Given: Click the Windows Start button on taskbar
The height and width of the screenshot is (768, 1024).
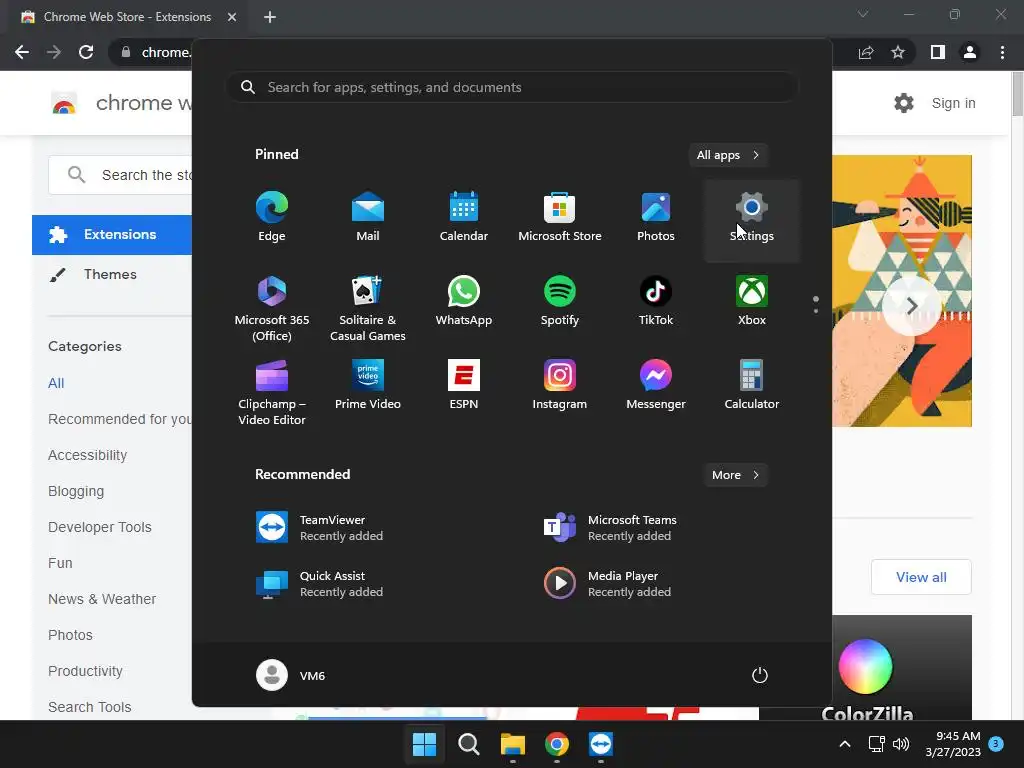Looking at the screenshot, I should point(424,744).
